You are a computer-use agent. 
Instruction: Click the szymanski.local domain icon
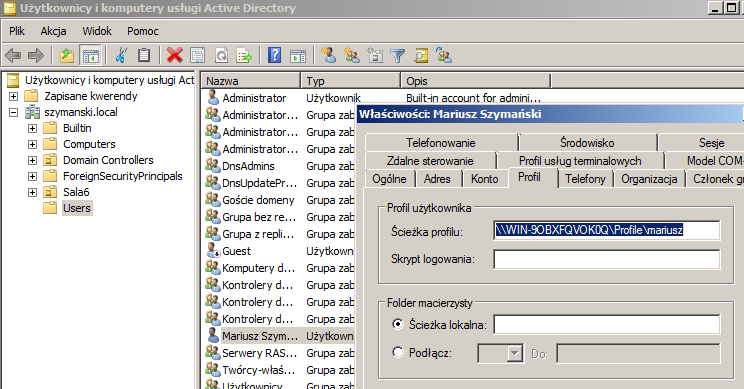point(32,112)
